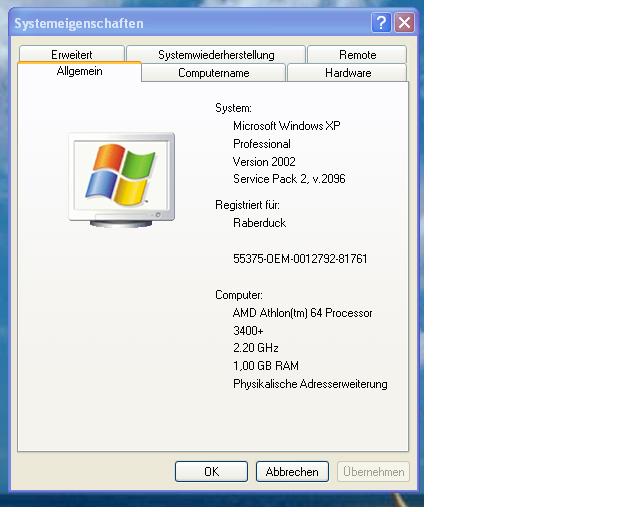640x512 pixels.
Task: Click the Abbrechen button
Action: tap(292, 472)
